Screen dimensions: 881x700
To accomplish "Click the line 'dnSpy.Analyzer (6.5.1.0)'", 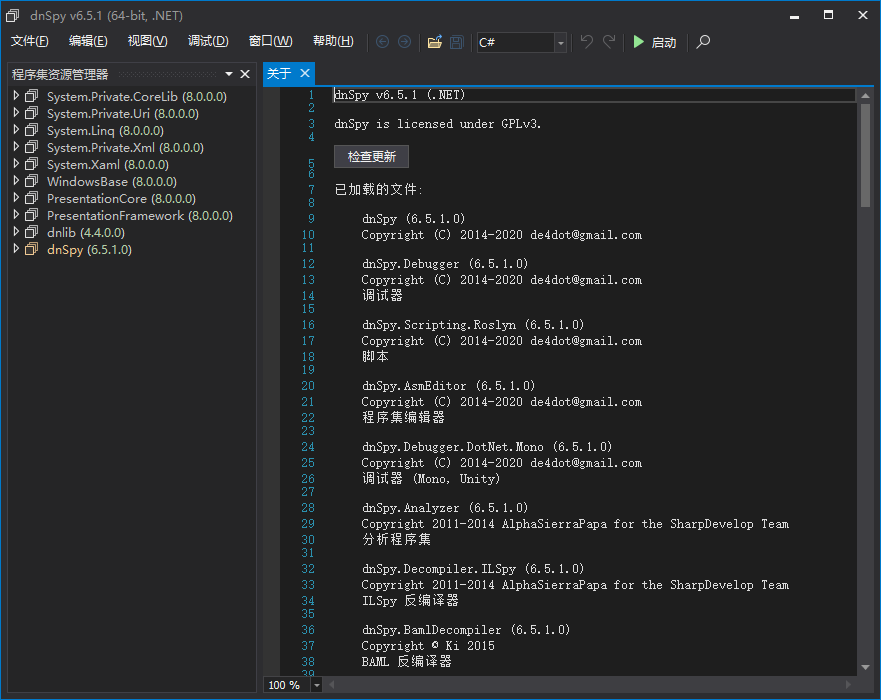I will 445,508.
